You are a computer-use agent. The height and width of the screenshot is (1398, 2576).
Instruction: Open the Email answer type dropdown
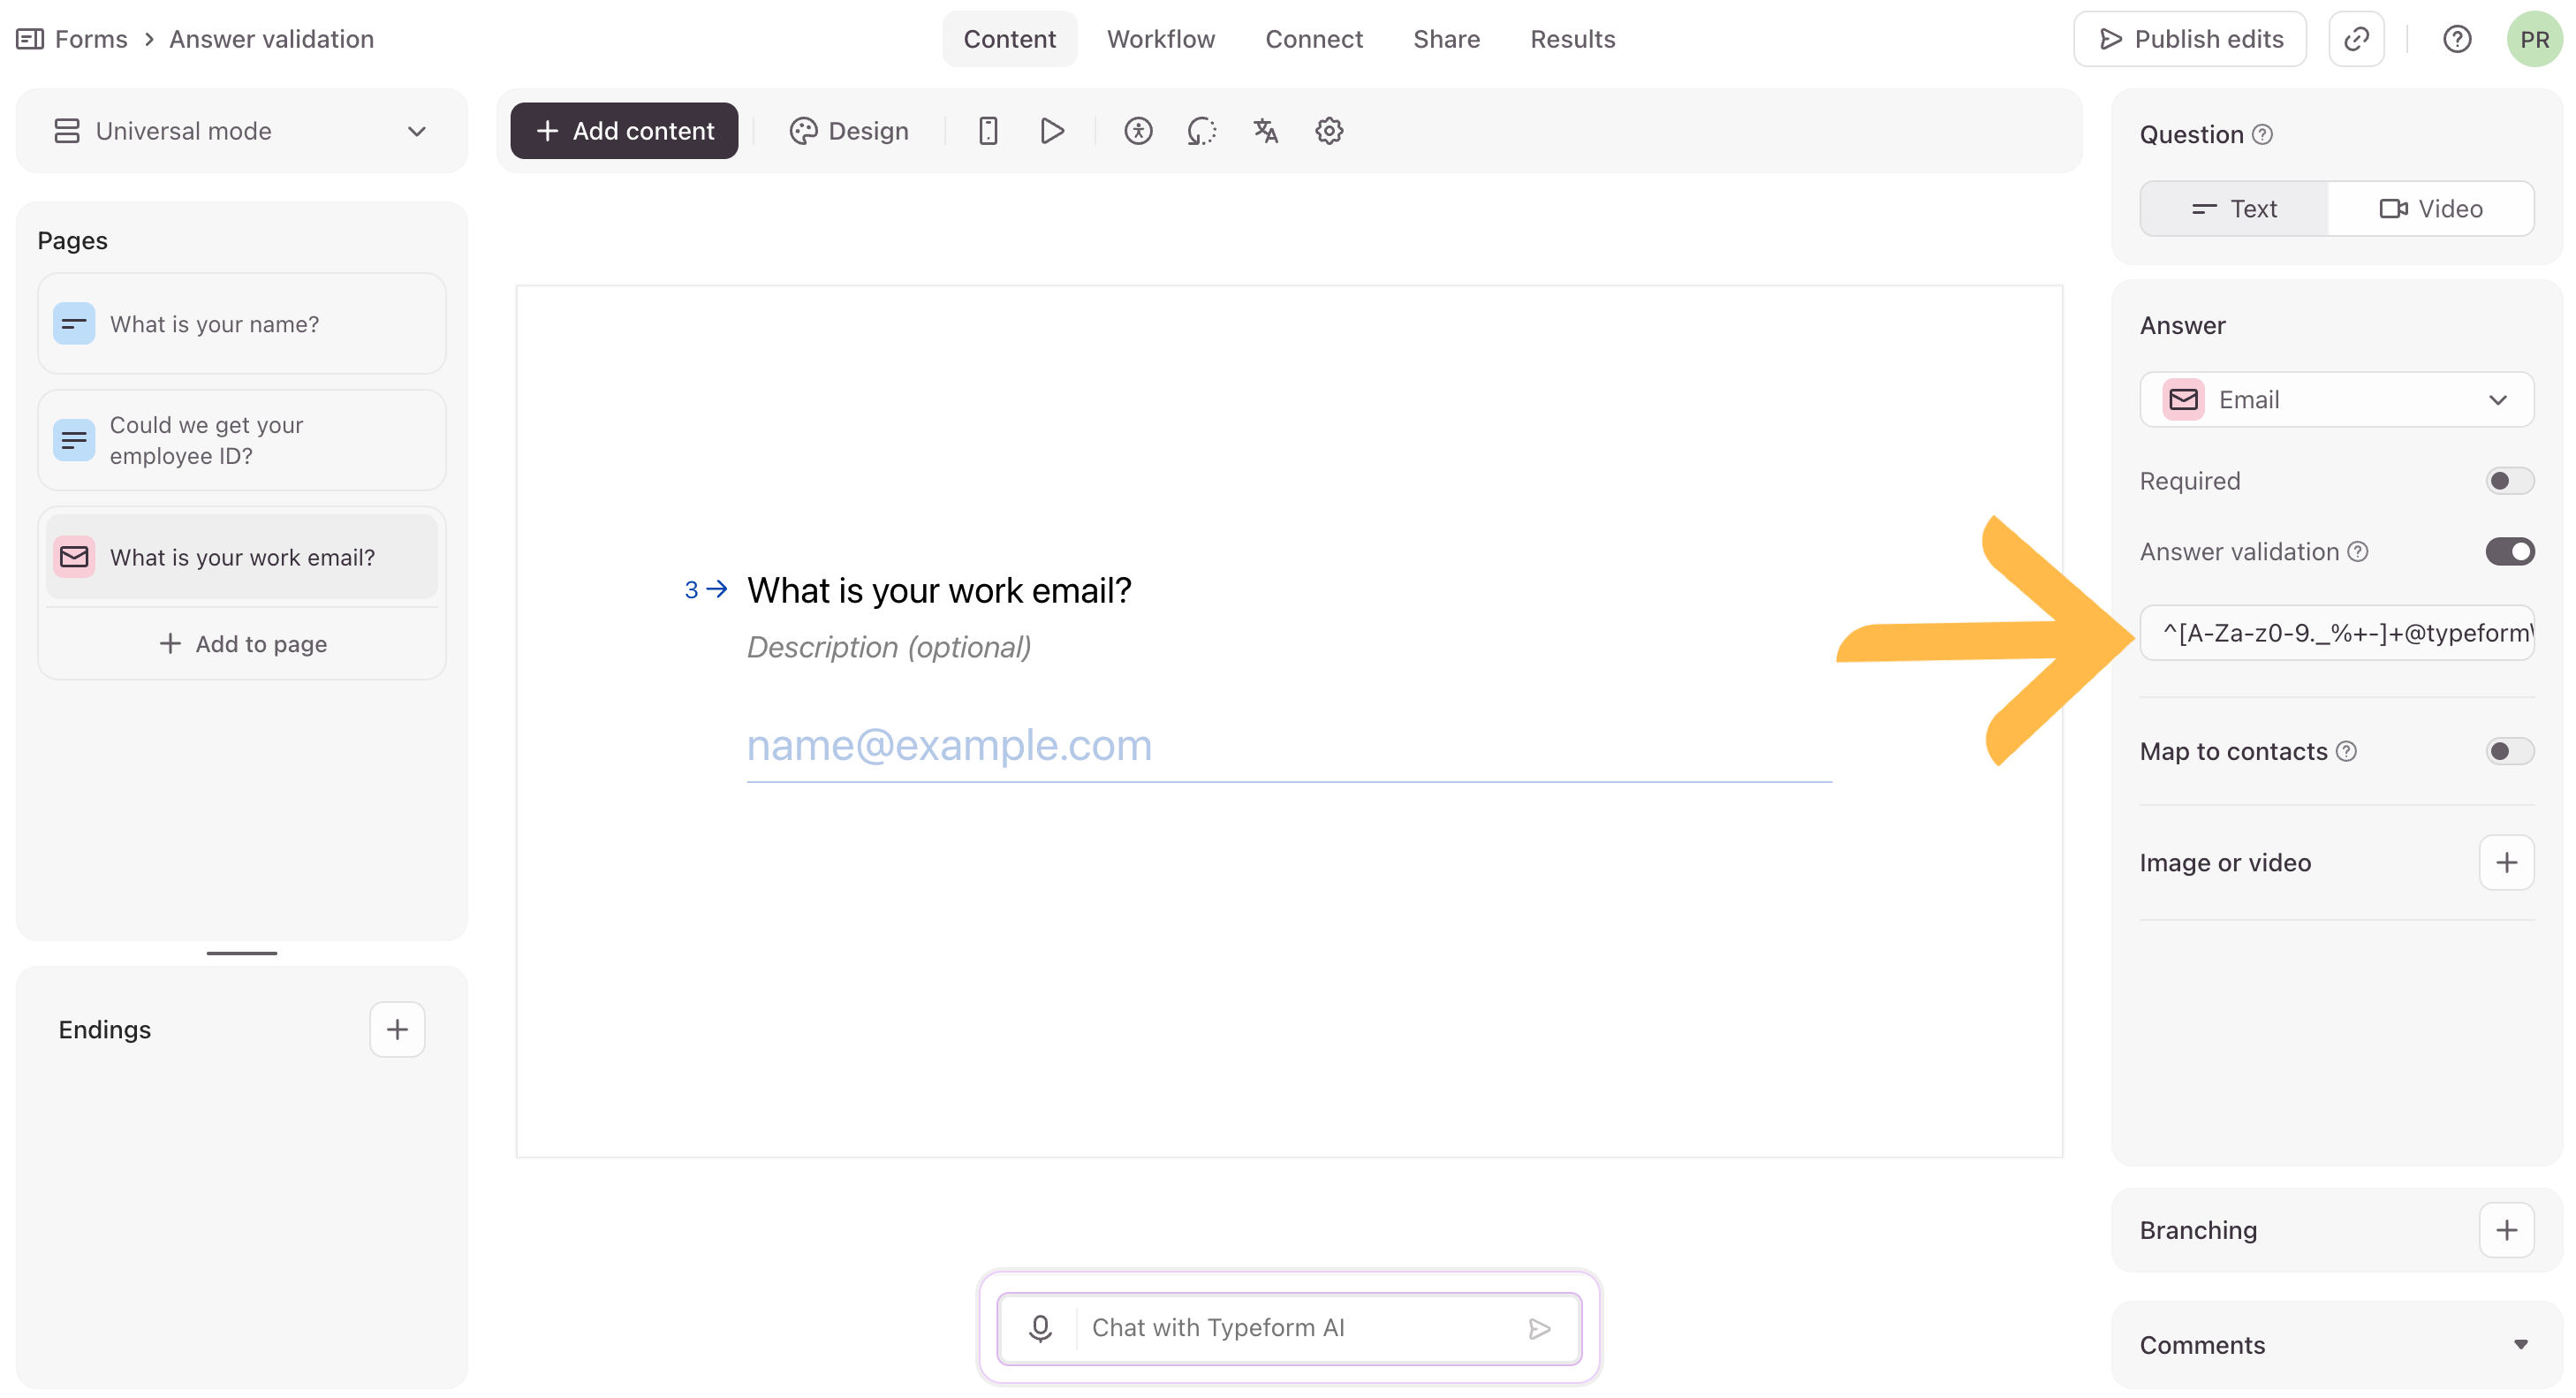[x=2336, y=400]
